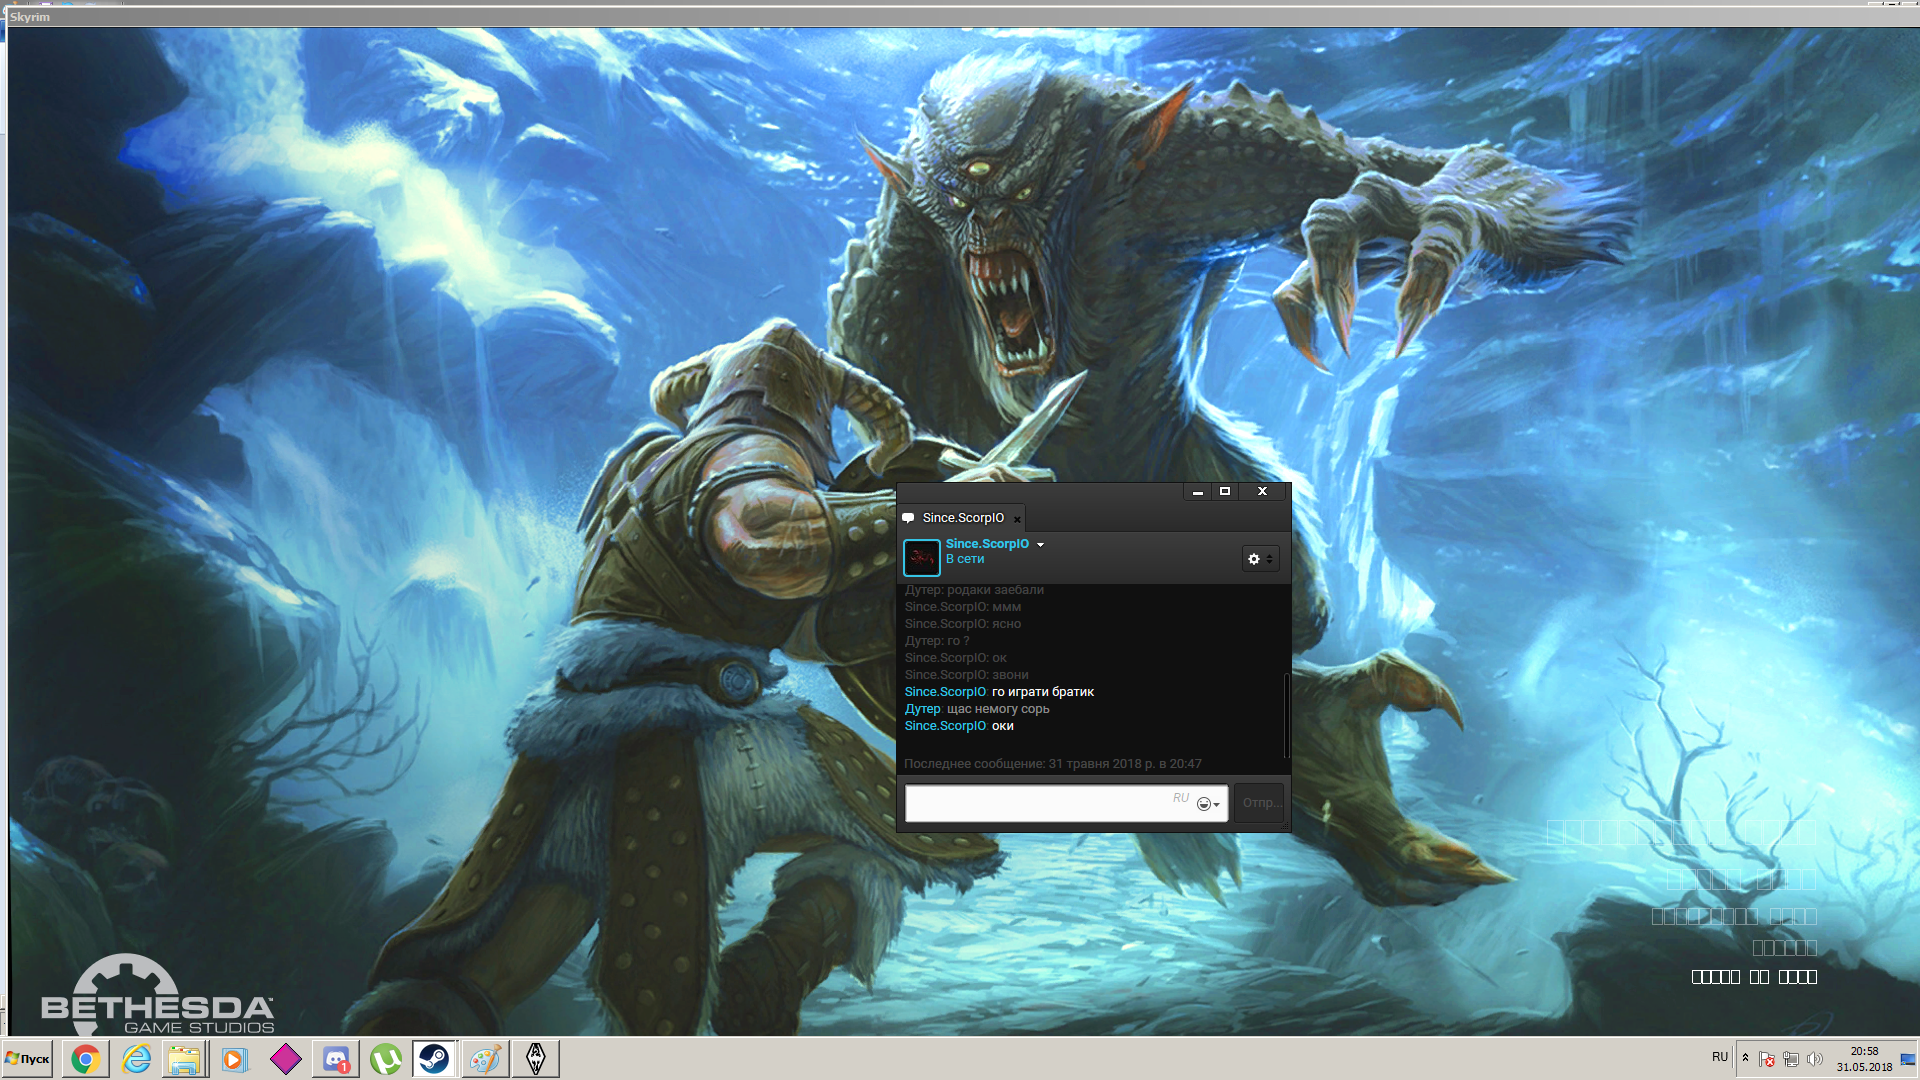
Task: Open Google Chrome from the taskbar
Action: tap(86, 1059)
